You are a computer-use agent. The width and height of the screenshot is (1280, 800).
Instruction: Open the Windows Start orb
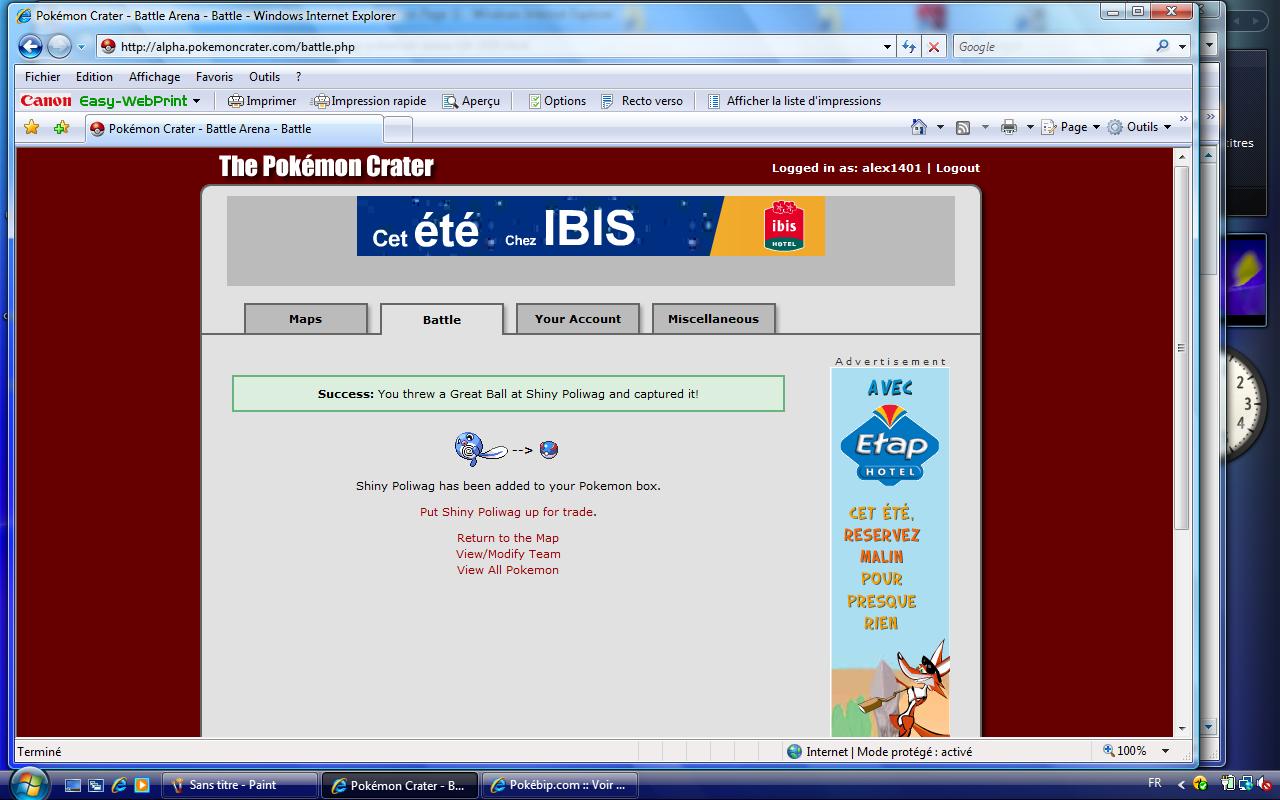point(28,783)
